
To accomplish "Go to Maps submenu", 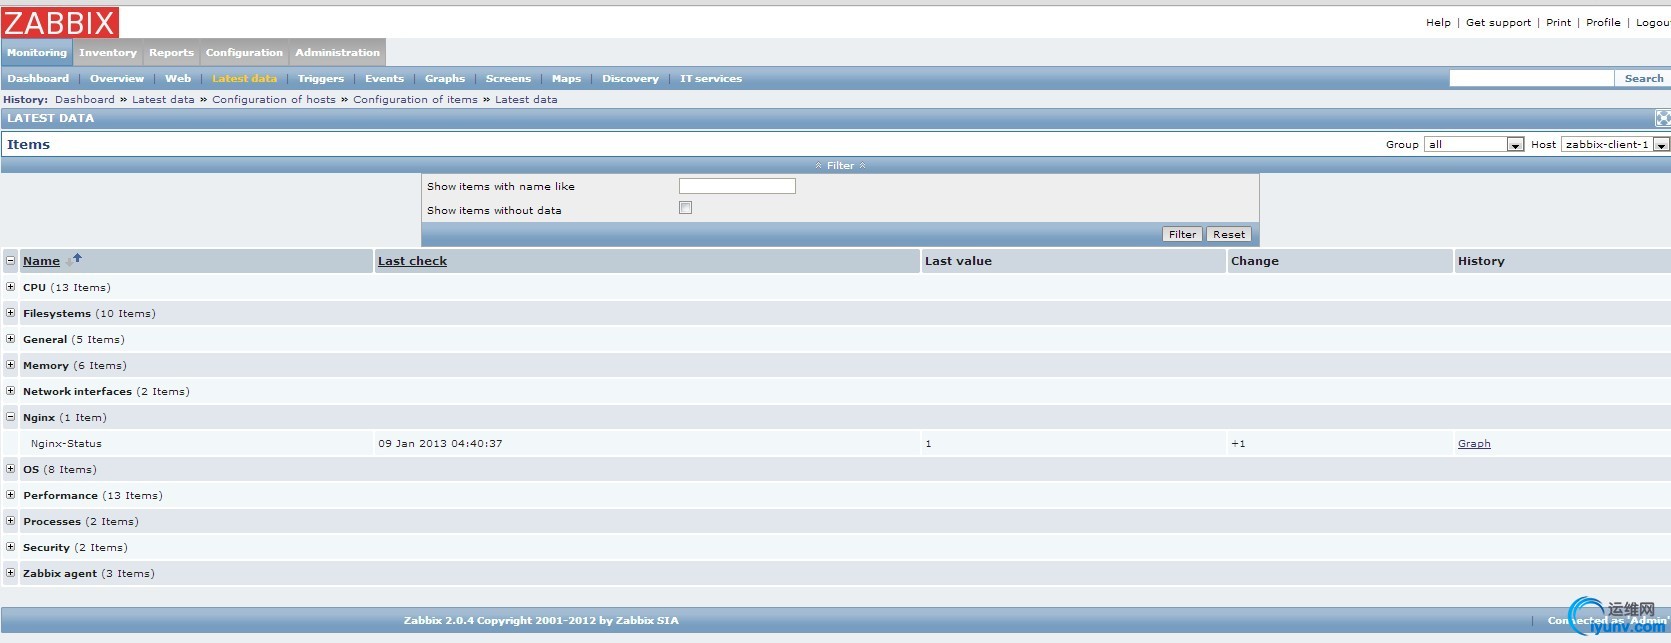I will coord(566,78).
